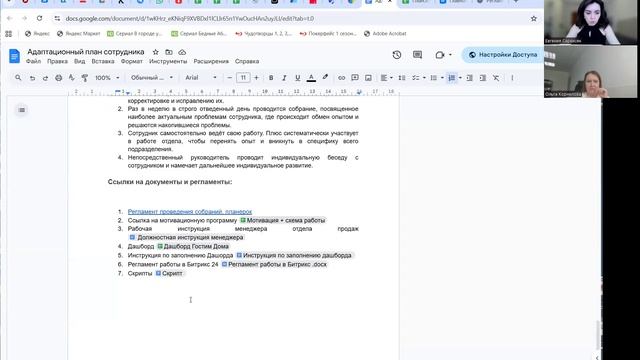Open the 'Вид' menu
The height and width of the screenshot is (360, 640).
tap(80, 61)
